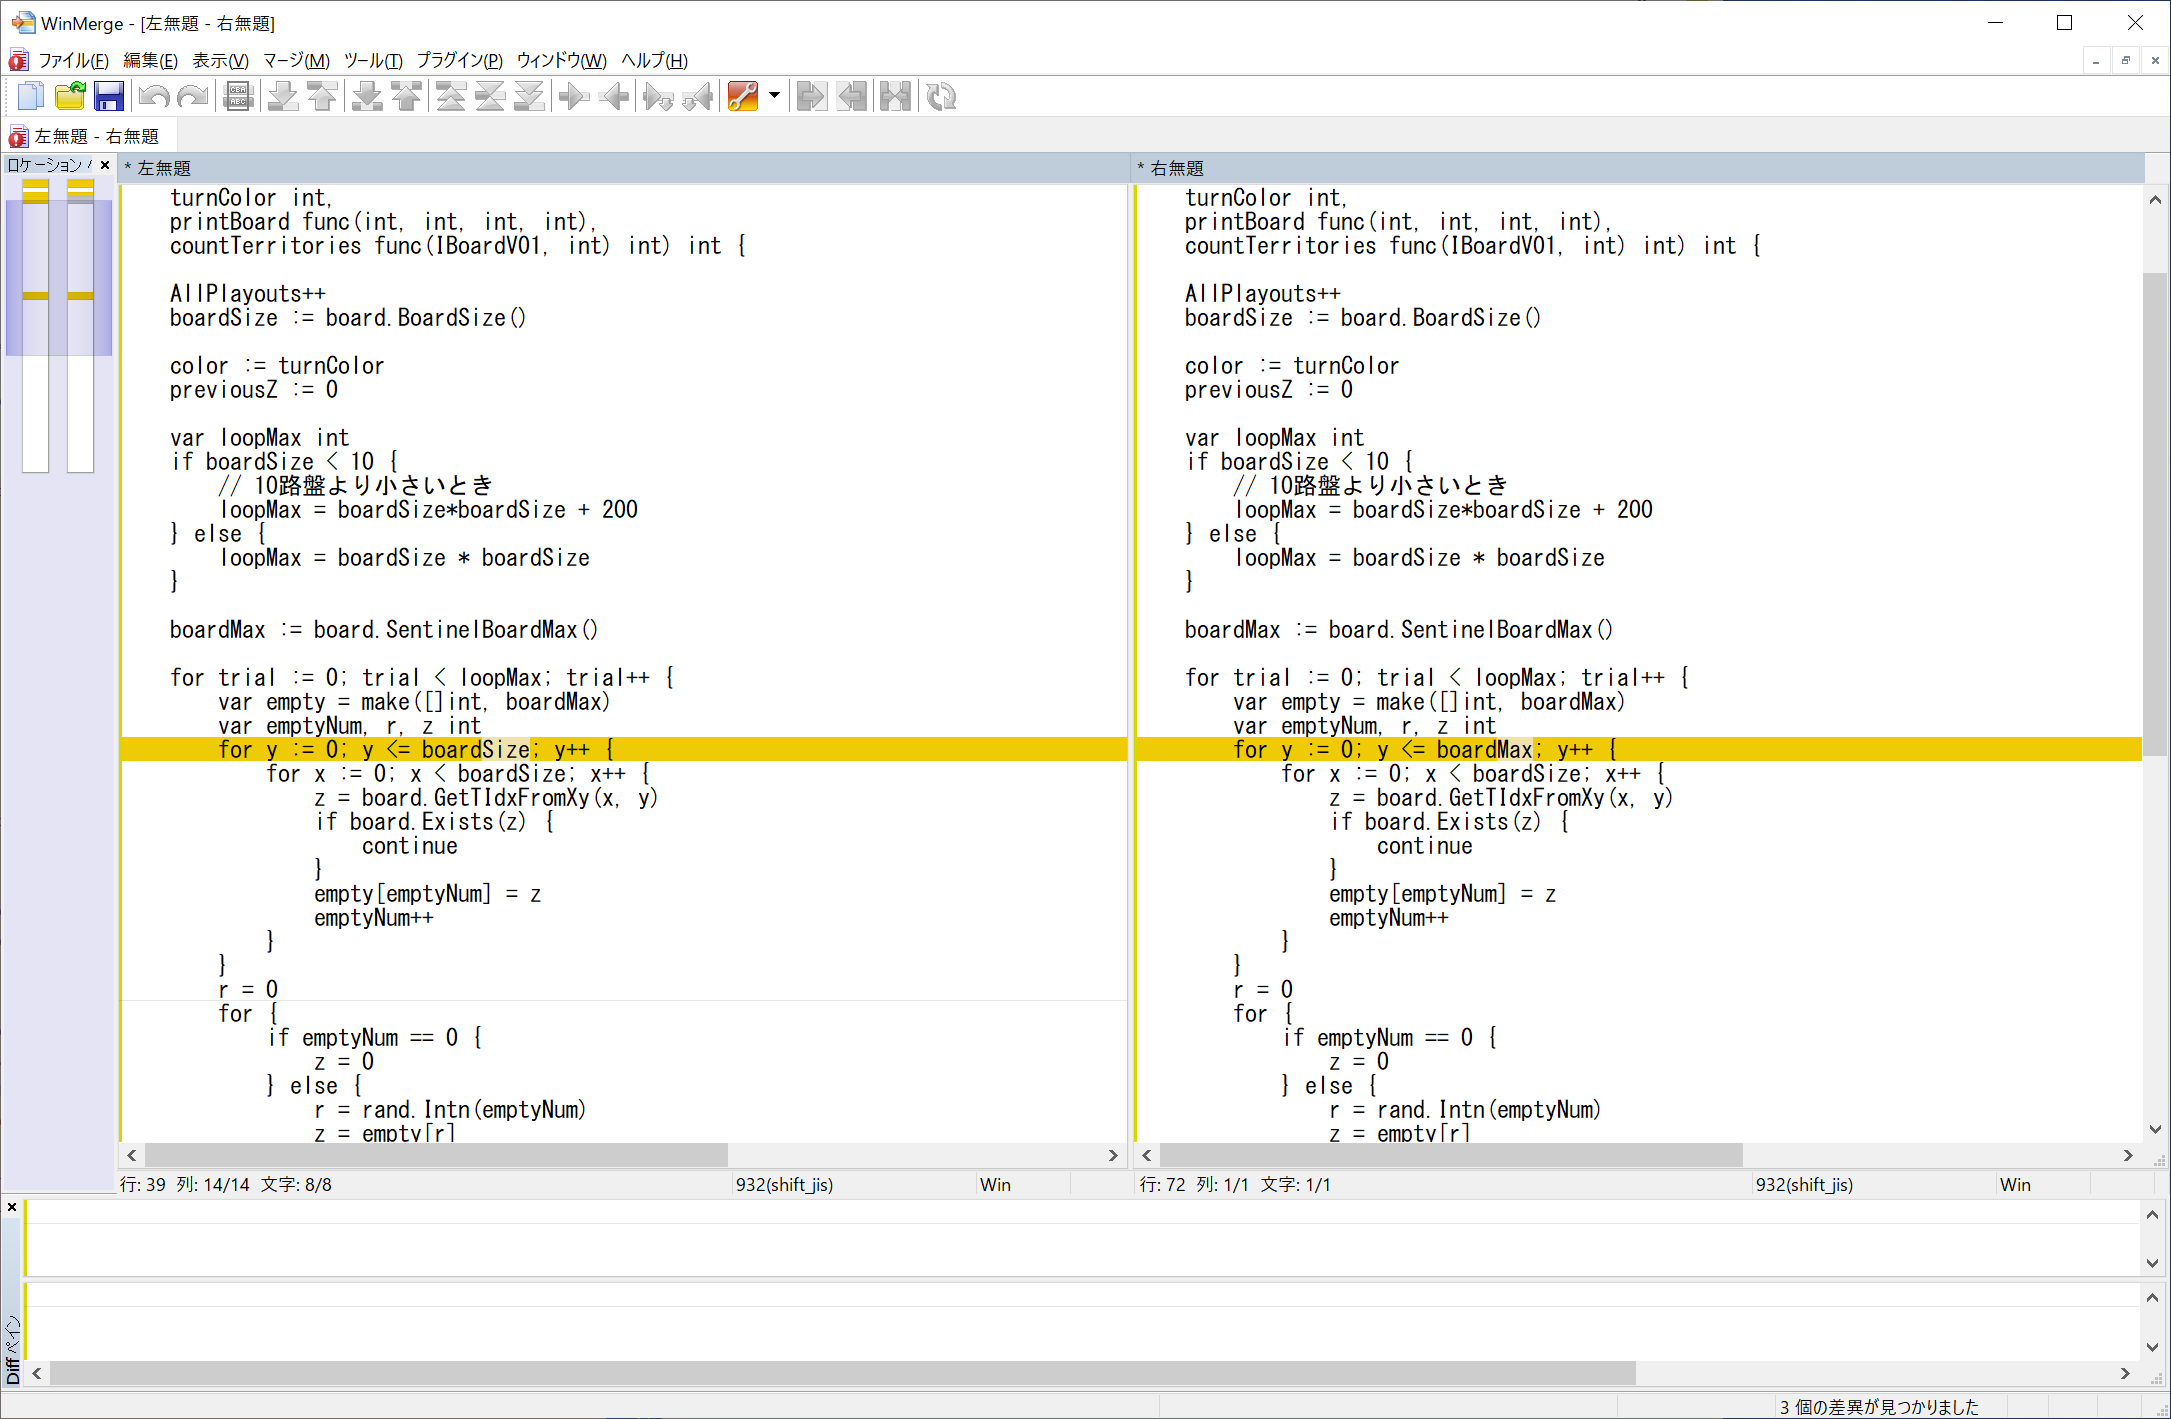Click the Redo arrow icon
Image resolution: width=2171 pixels, height=1419 pixels.
(192, 97)
